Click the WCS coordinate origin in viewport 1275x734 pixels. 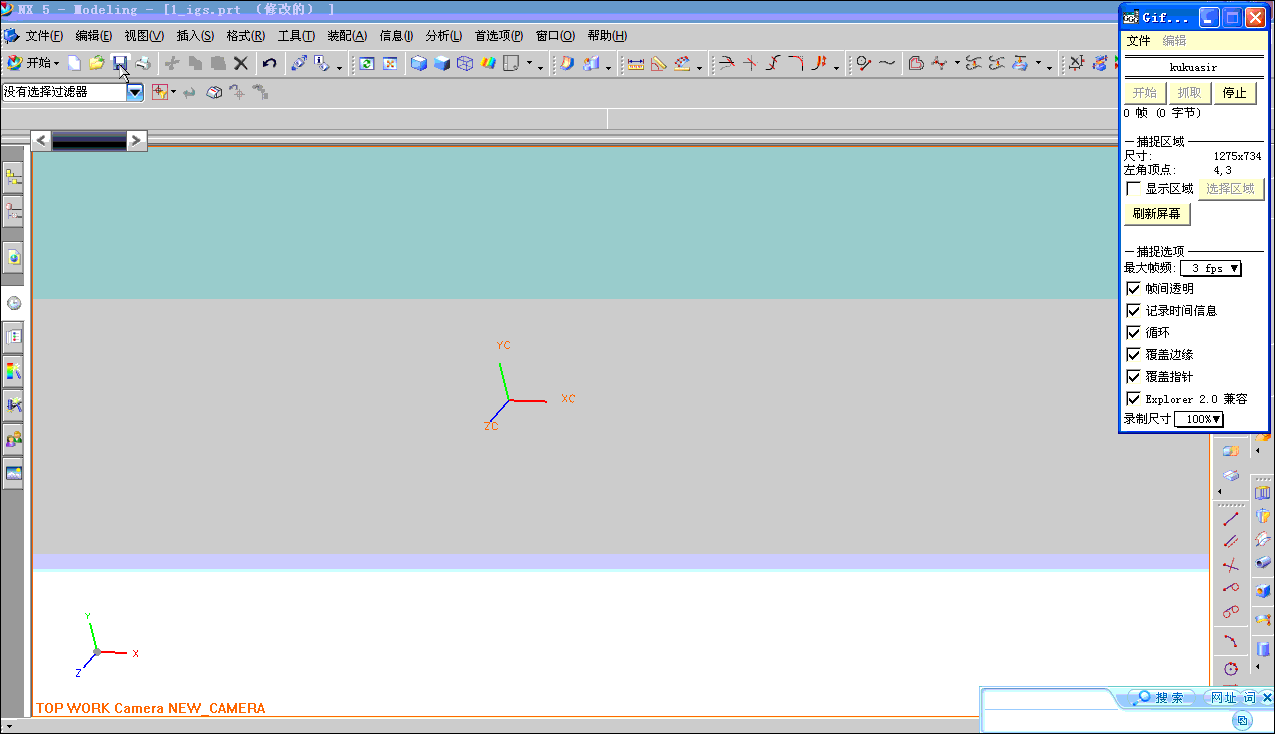(x=510, y=400)
